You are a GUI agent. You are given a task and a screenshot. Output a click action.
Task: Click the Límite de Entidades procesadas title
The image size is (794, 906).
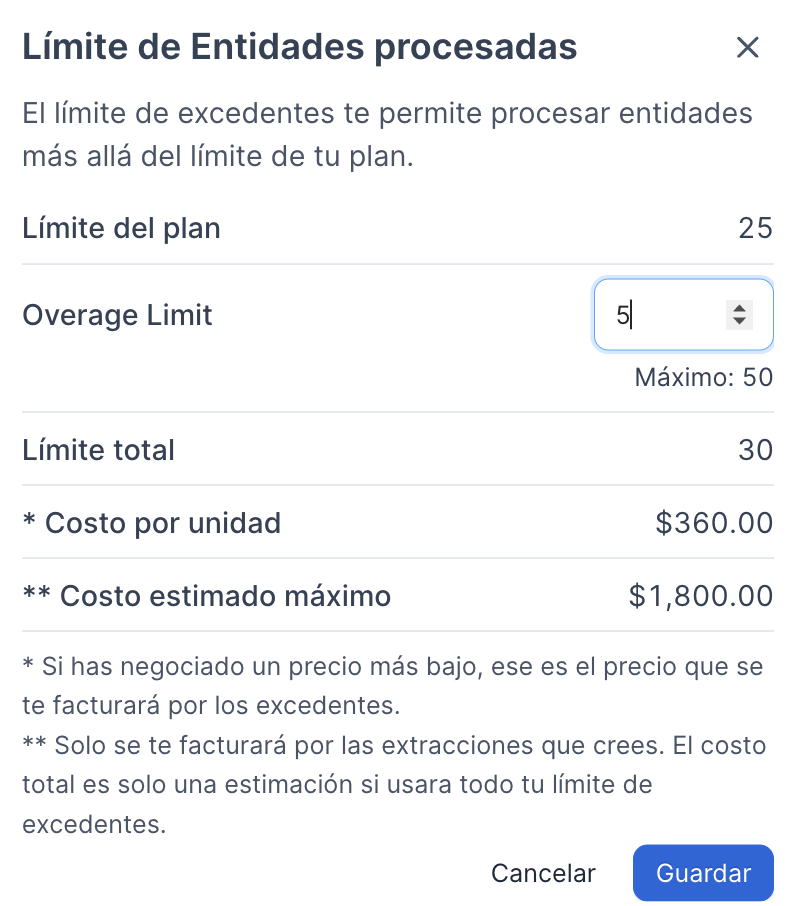click(299, 47)
